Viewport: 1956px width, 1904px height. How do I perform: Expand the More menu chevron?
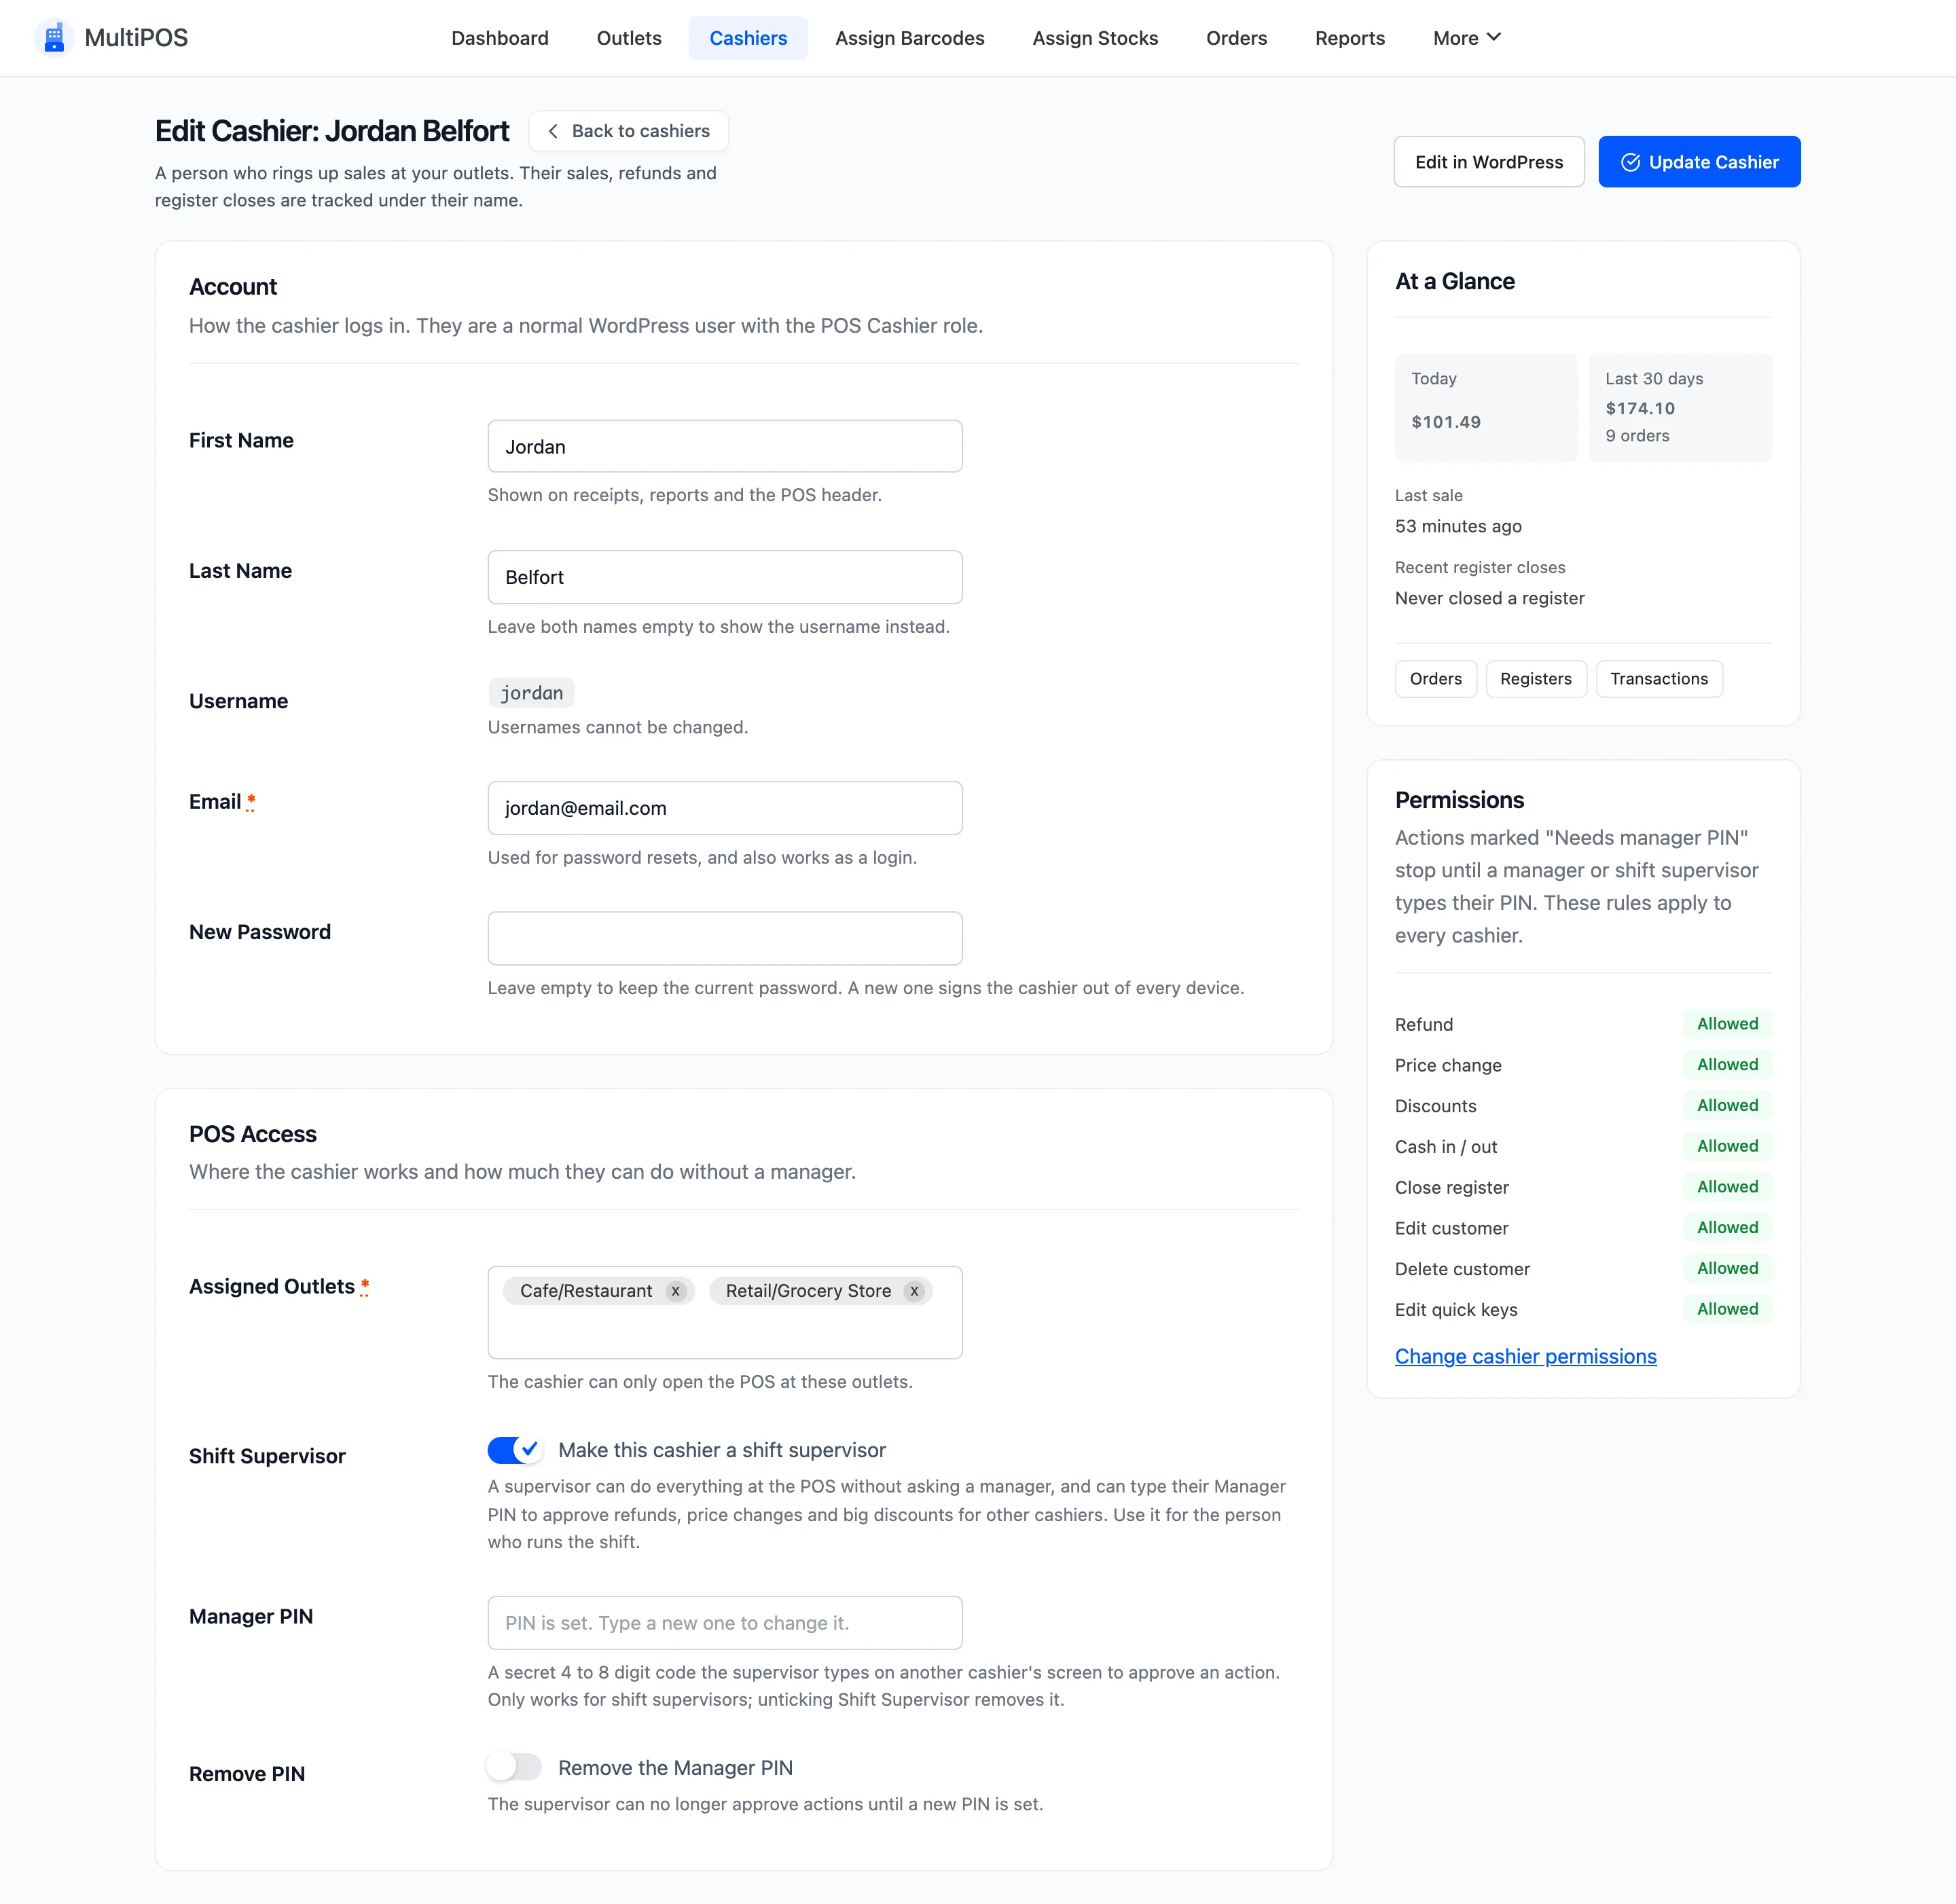(x=1494, y=37)
